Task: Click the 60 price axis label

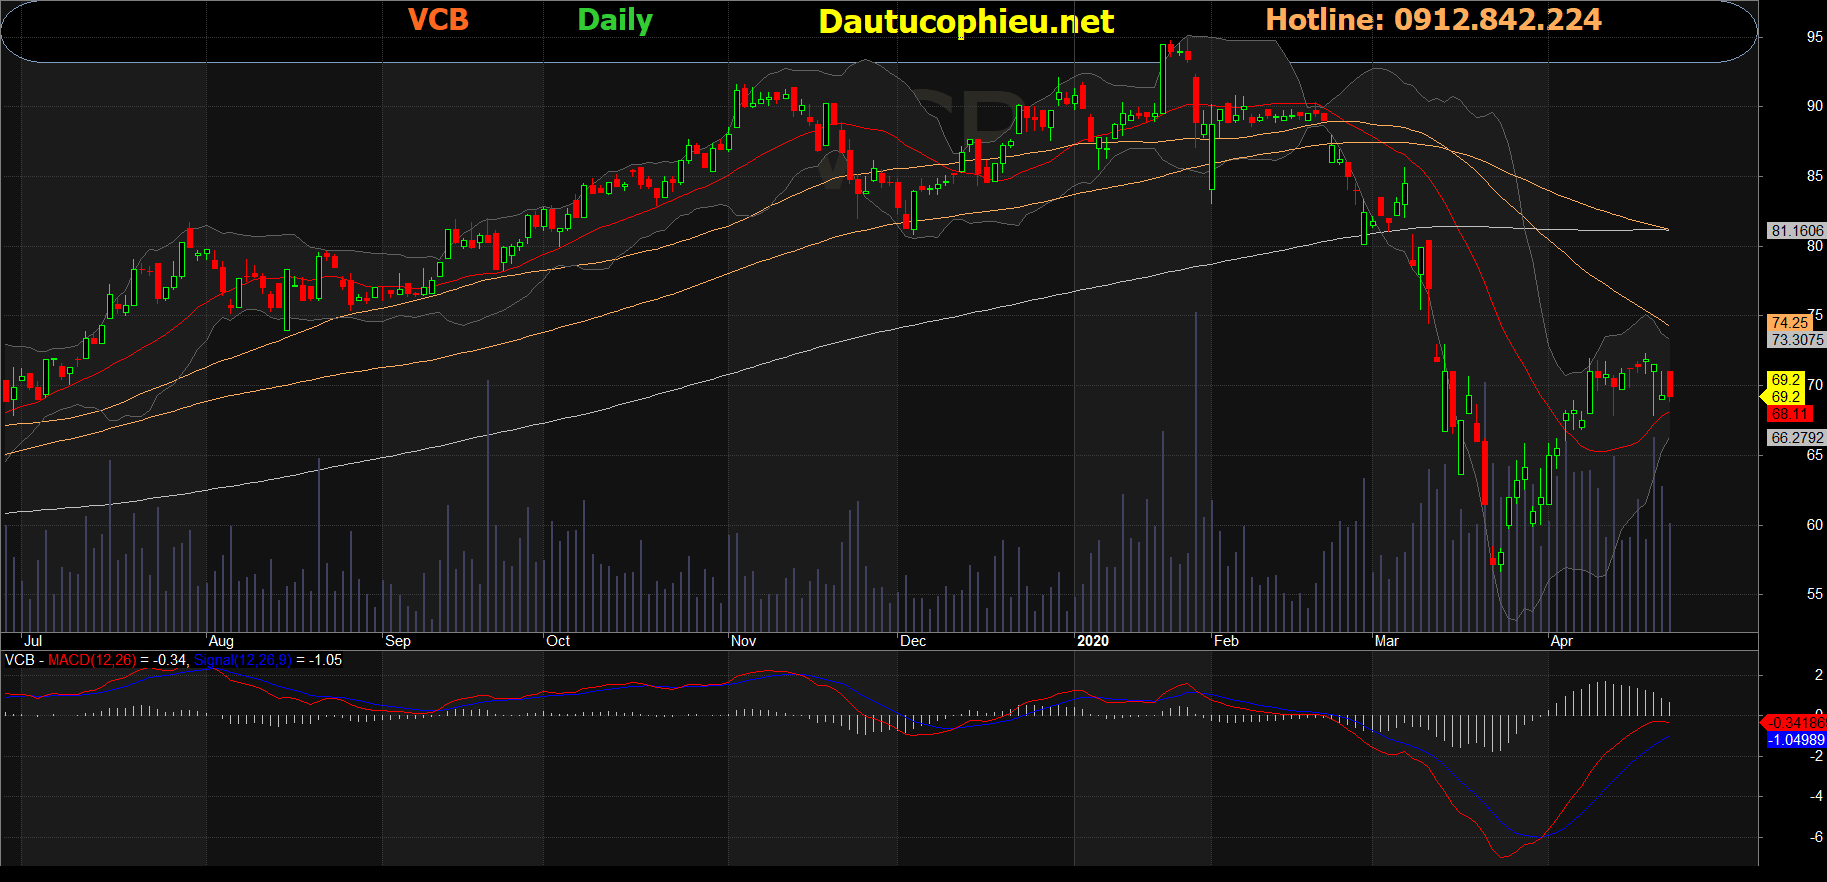Action: point(1814,525)
